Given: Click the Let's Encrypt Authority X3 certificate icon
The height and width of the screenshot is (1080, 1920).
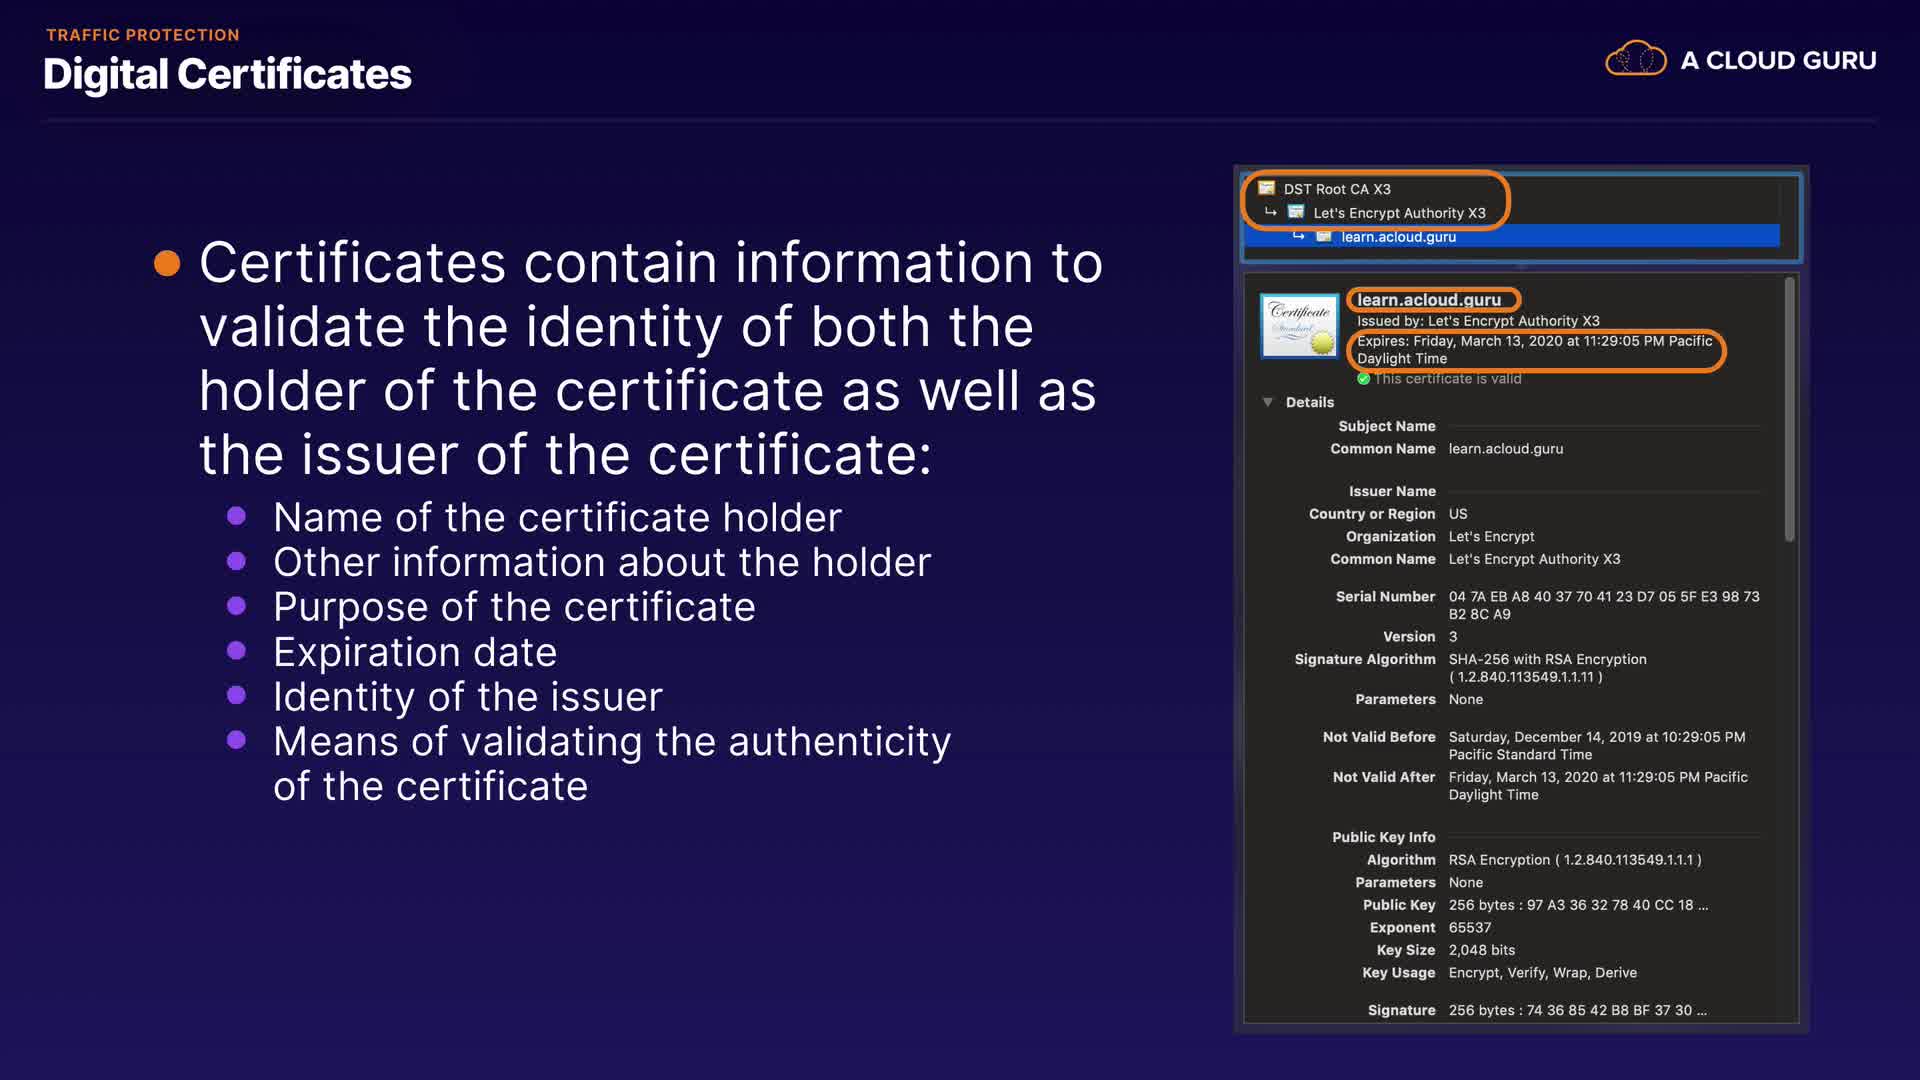Looking at the screenshot, I should [1296, 212].
